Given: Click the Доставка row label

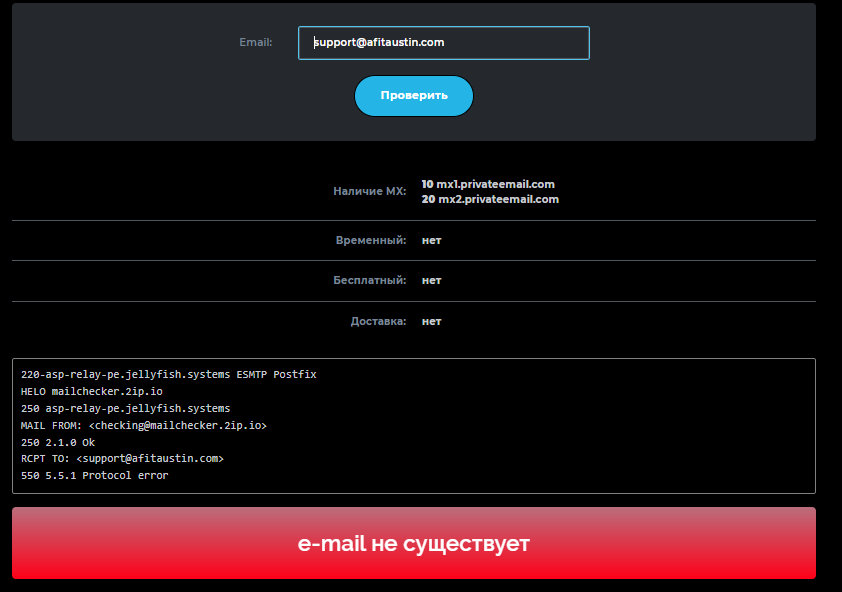Looking at the screenshot, I should [x=378, y=322].
